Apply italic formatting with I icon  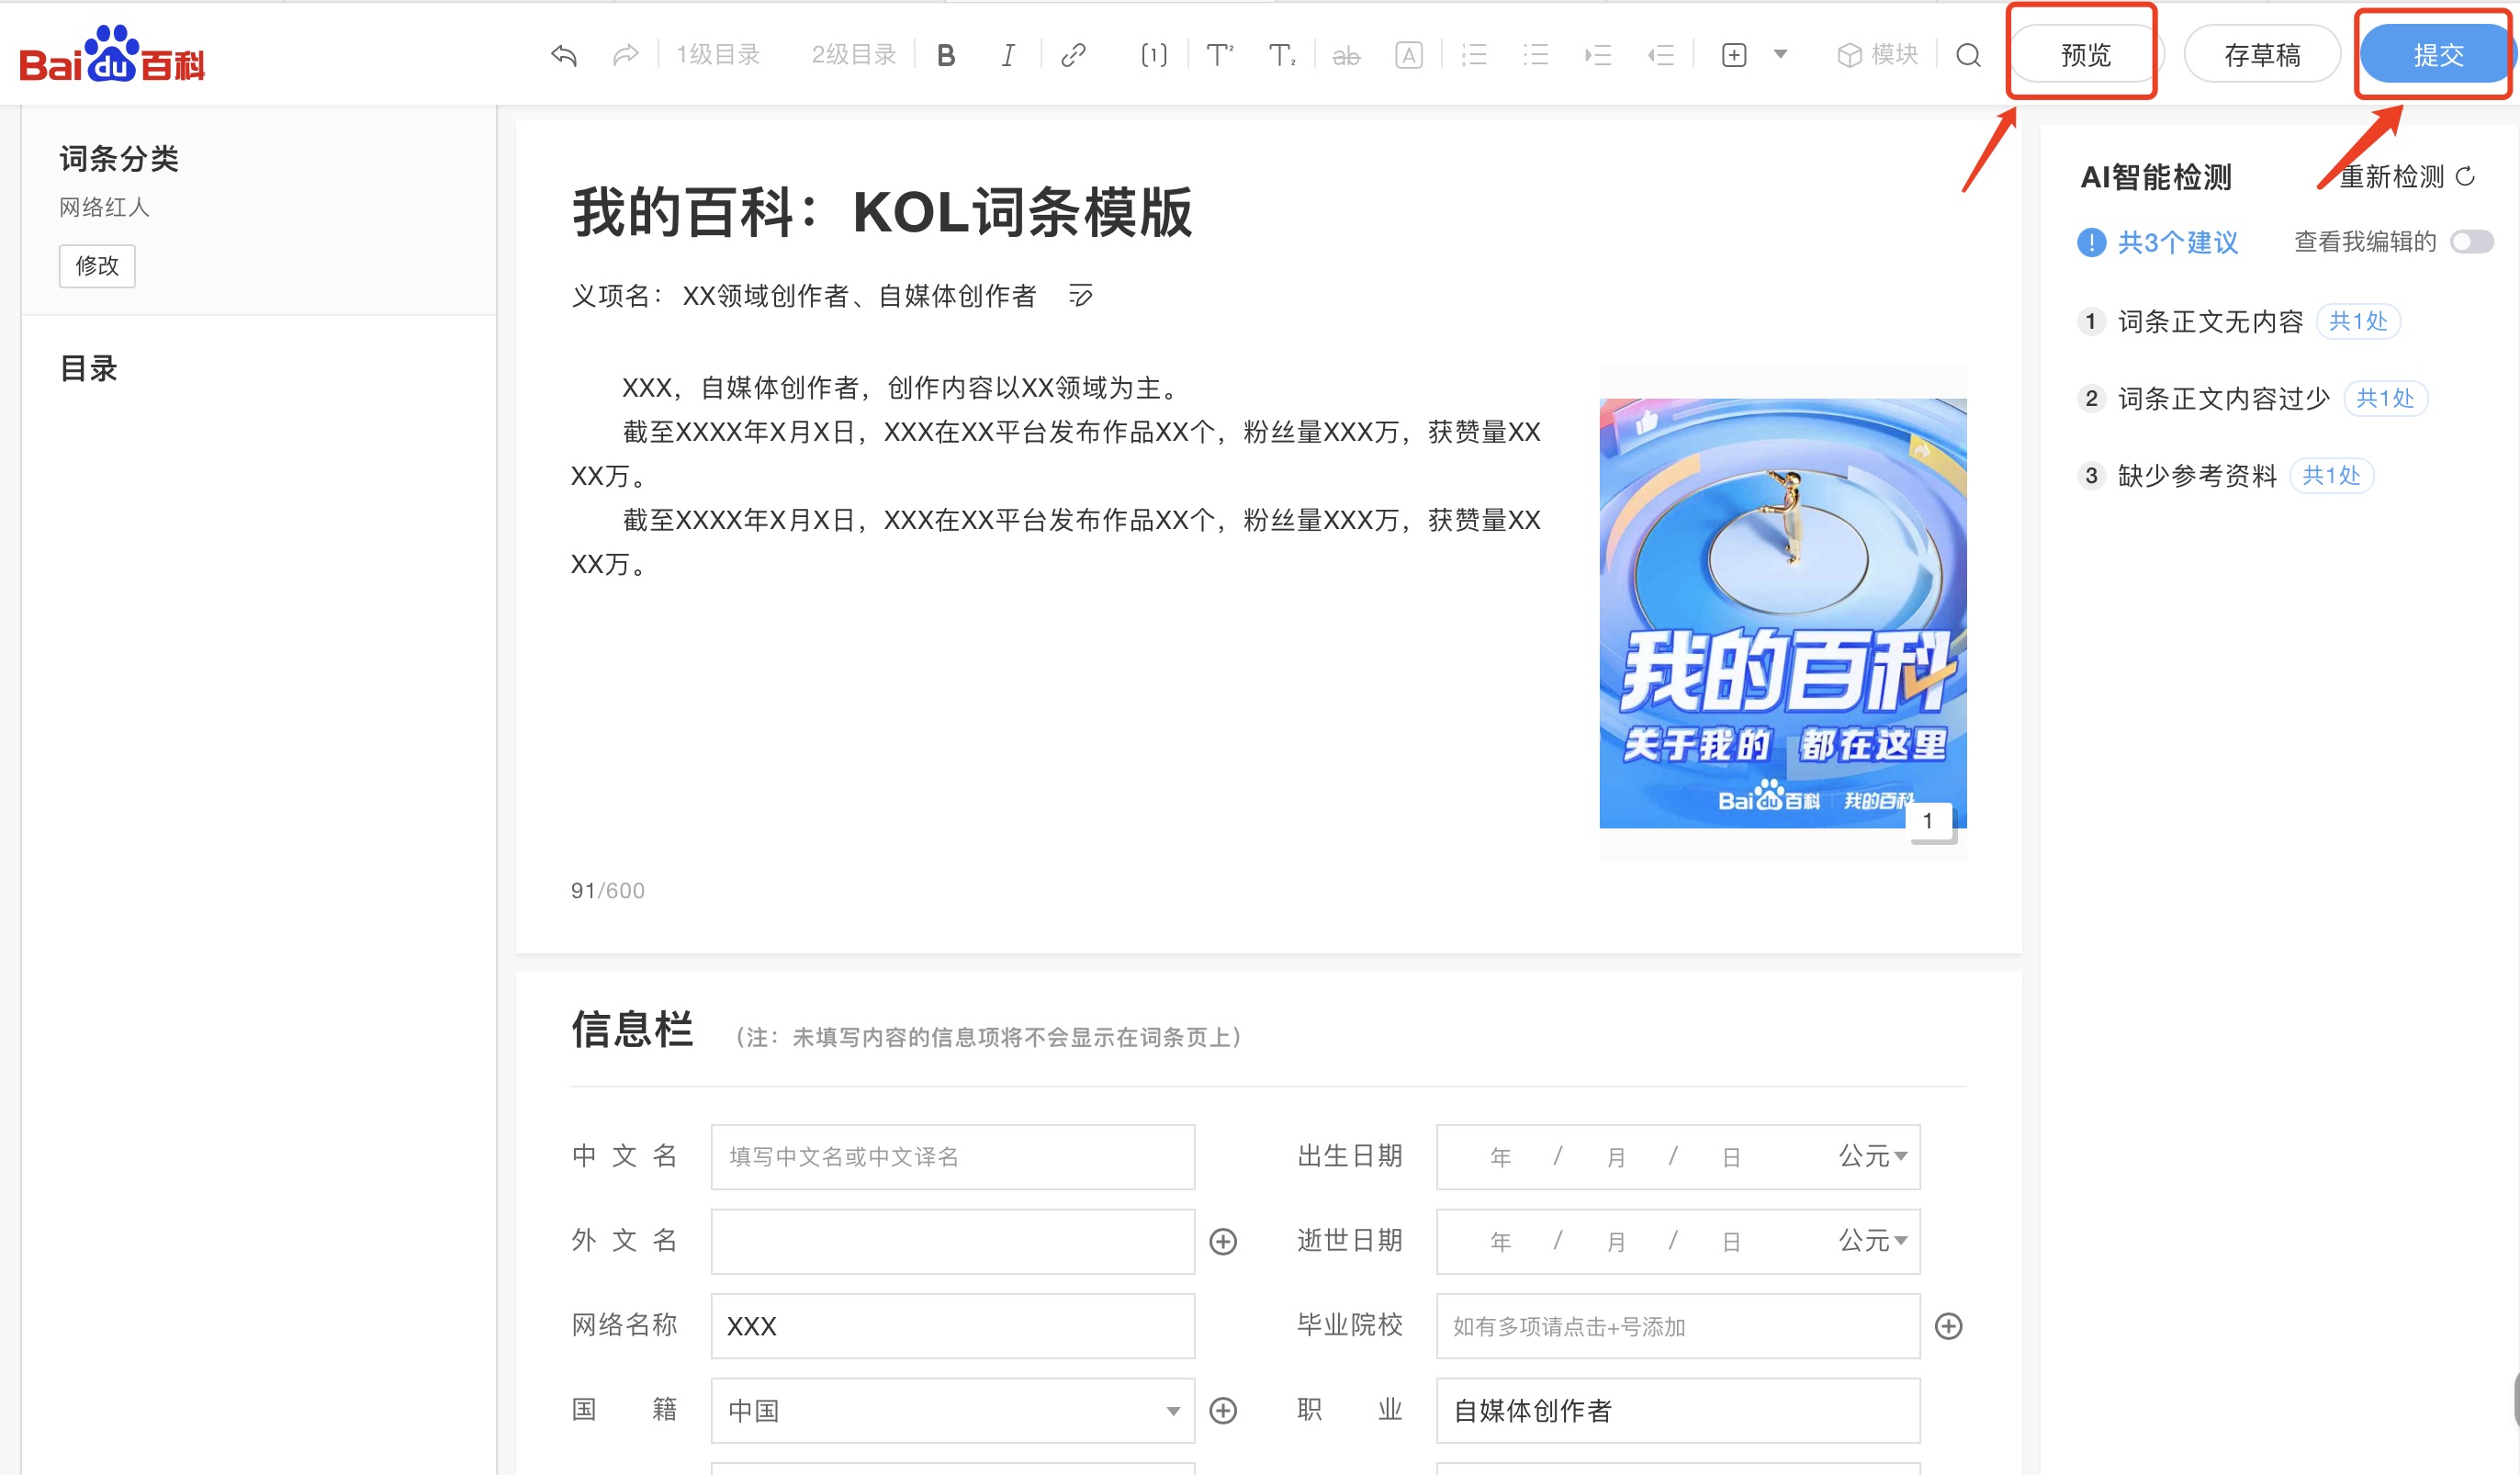click(x=1008, y=55)
